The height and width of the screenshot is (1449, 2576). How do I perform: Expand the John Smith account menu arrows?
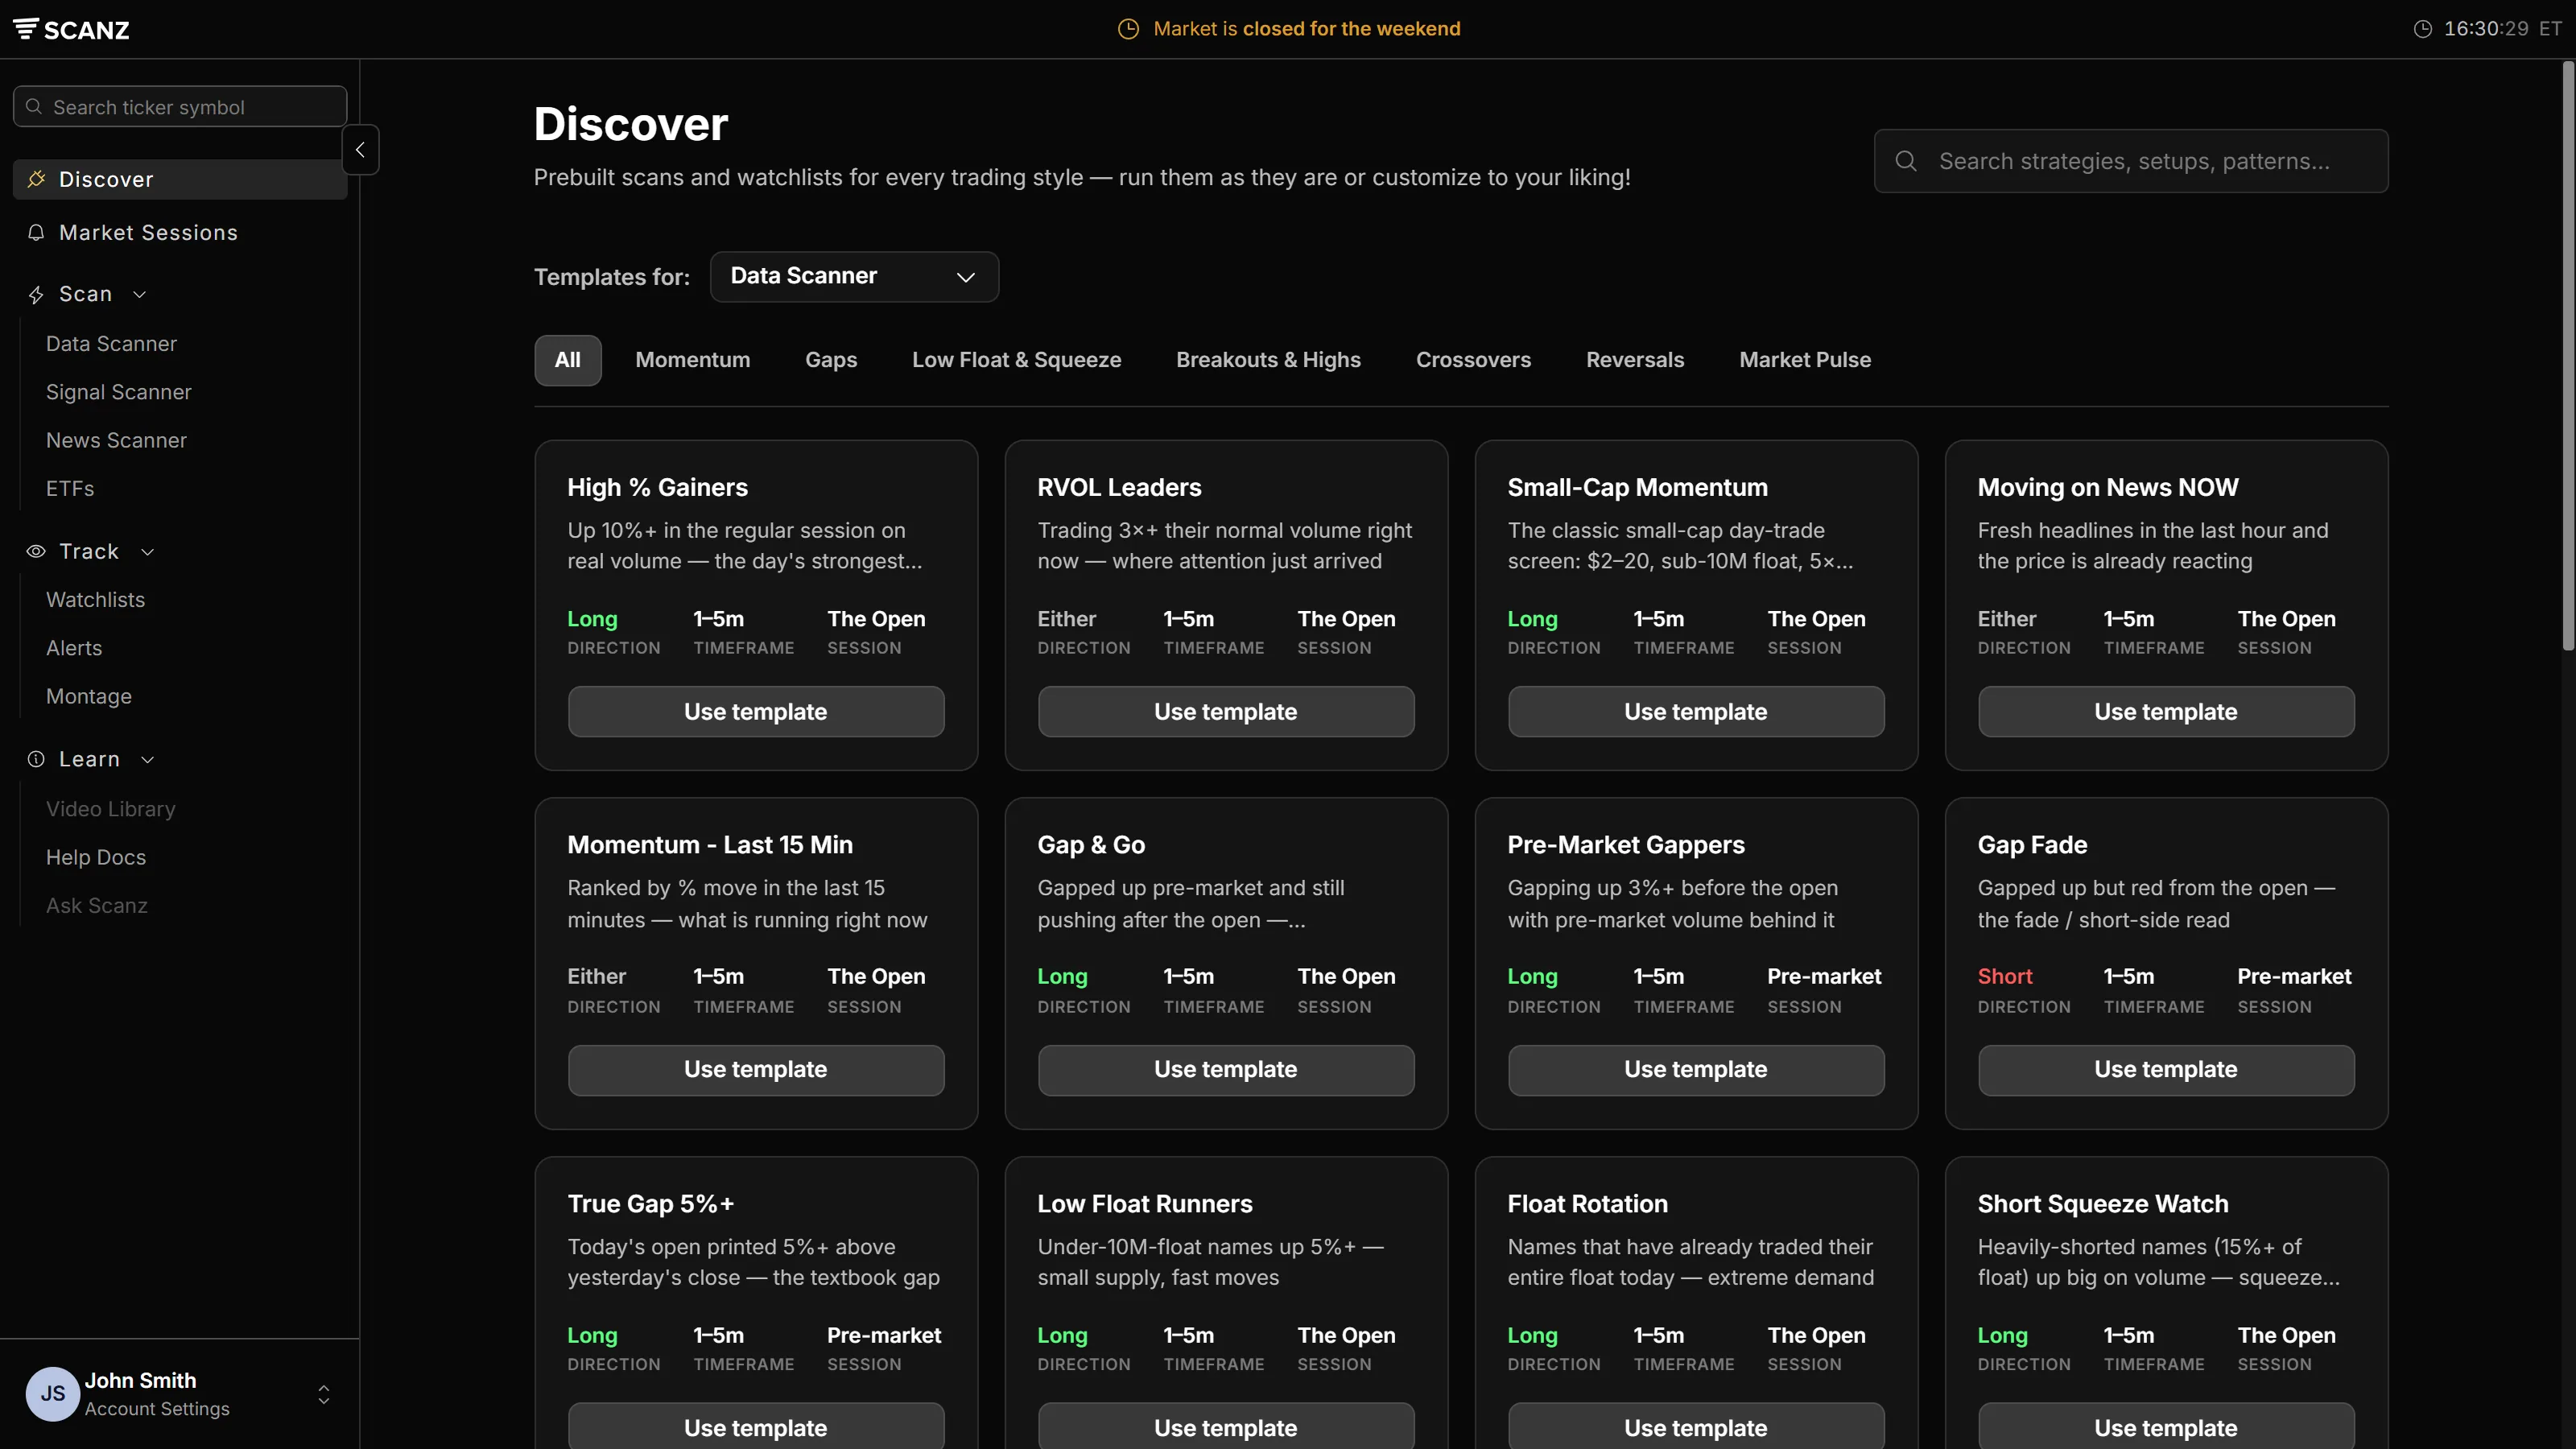(x=323, y=1394)
